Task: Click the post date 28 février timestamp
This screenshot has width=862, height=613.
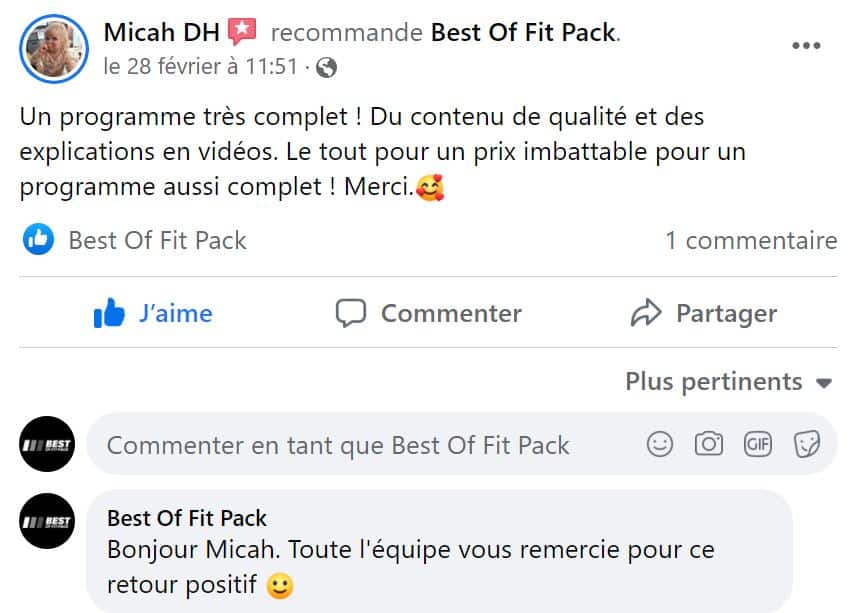Action: click(x=200, y=67)
